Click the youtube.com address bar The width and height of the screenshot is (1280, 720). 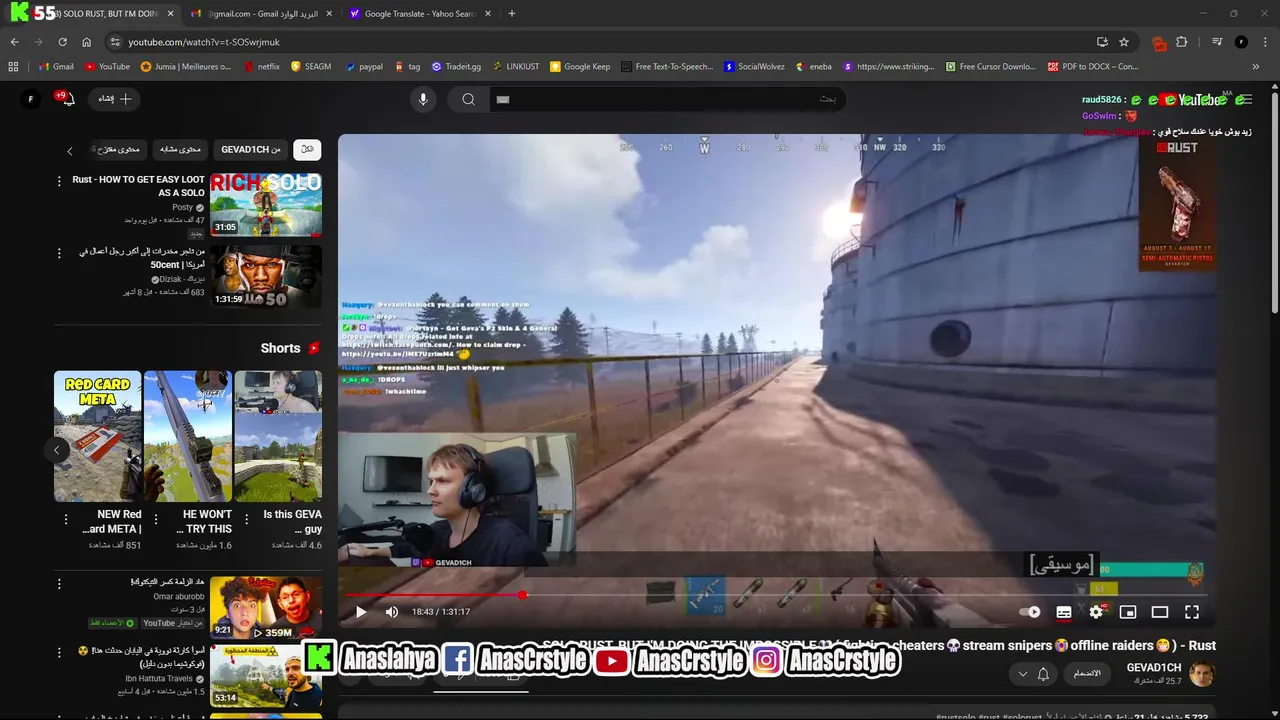pos(600,42)
